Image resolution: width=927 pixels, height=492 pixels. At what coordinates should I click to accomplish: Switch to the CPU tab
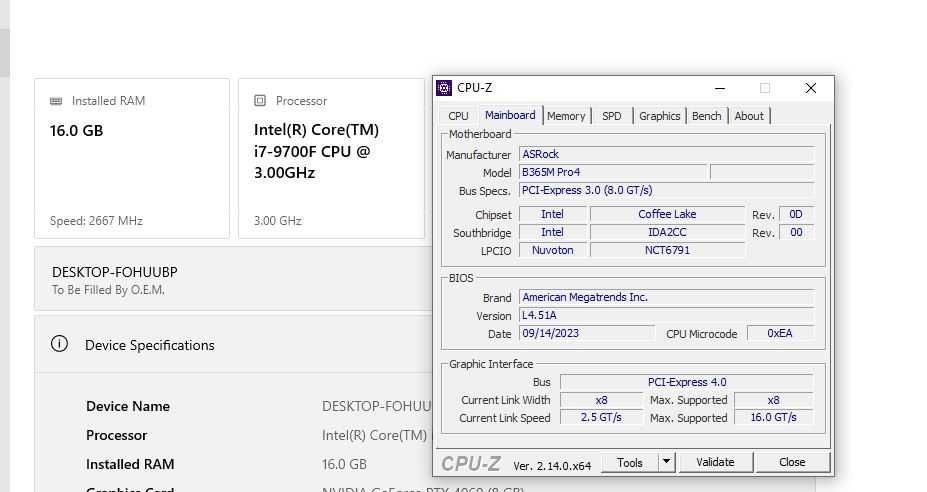coord(458,116)
